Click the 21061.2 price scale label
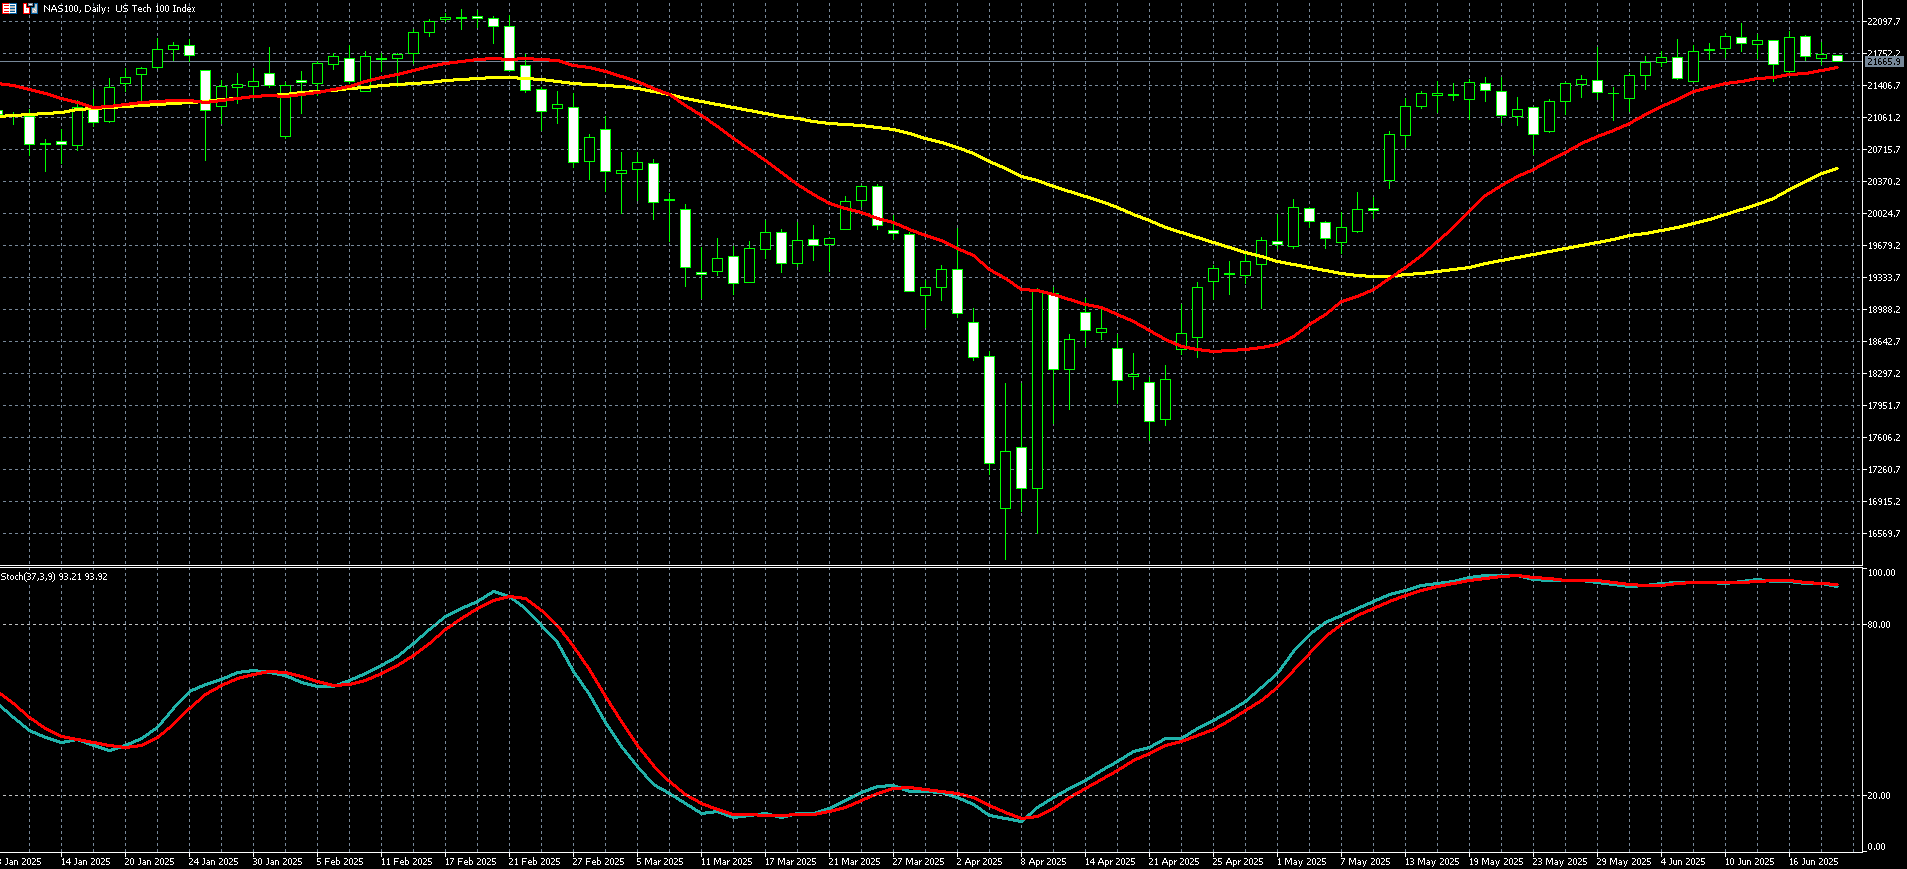The image size is (1907, 869). [1884, 117]
